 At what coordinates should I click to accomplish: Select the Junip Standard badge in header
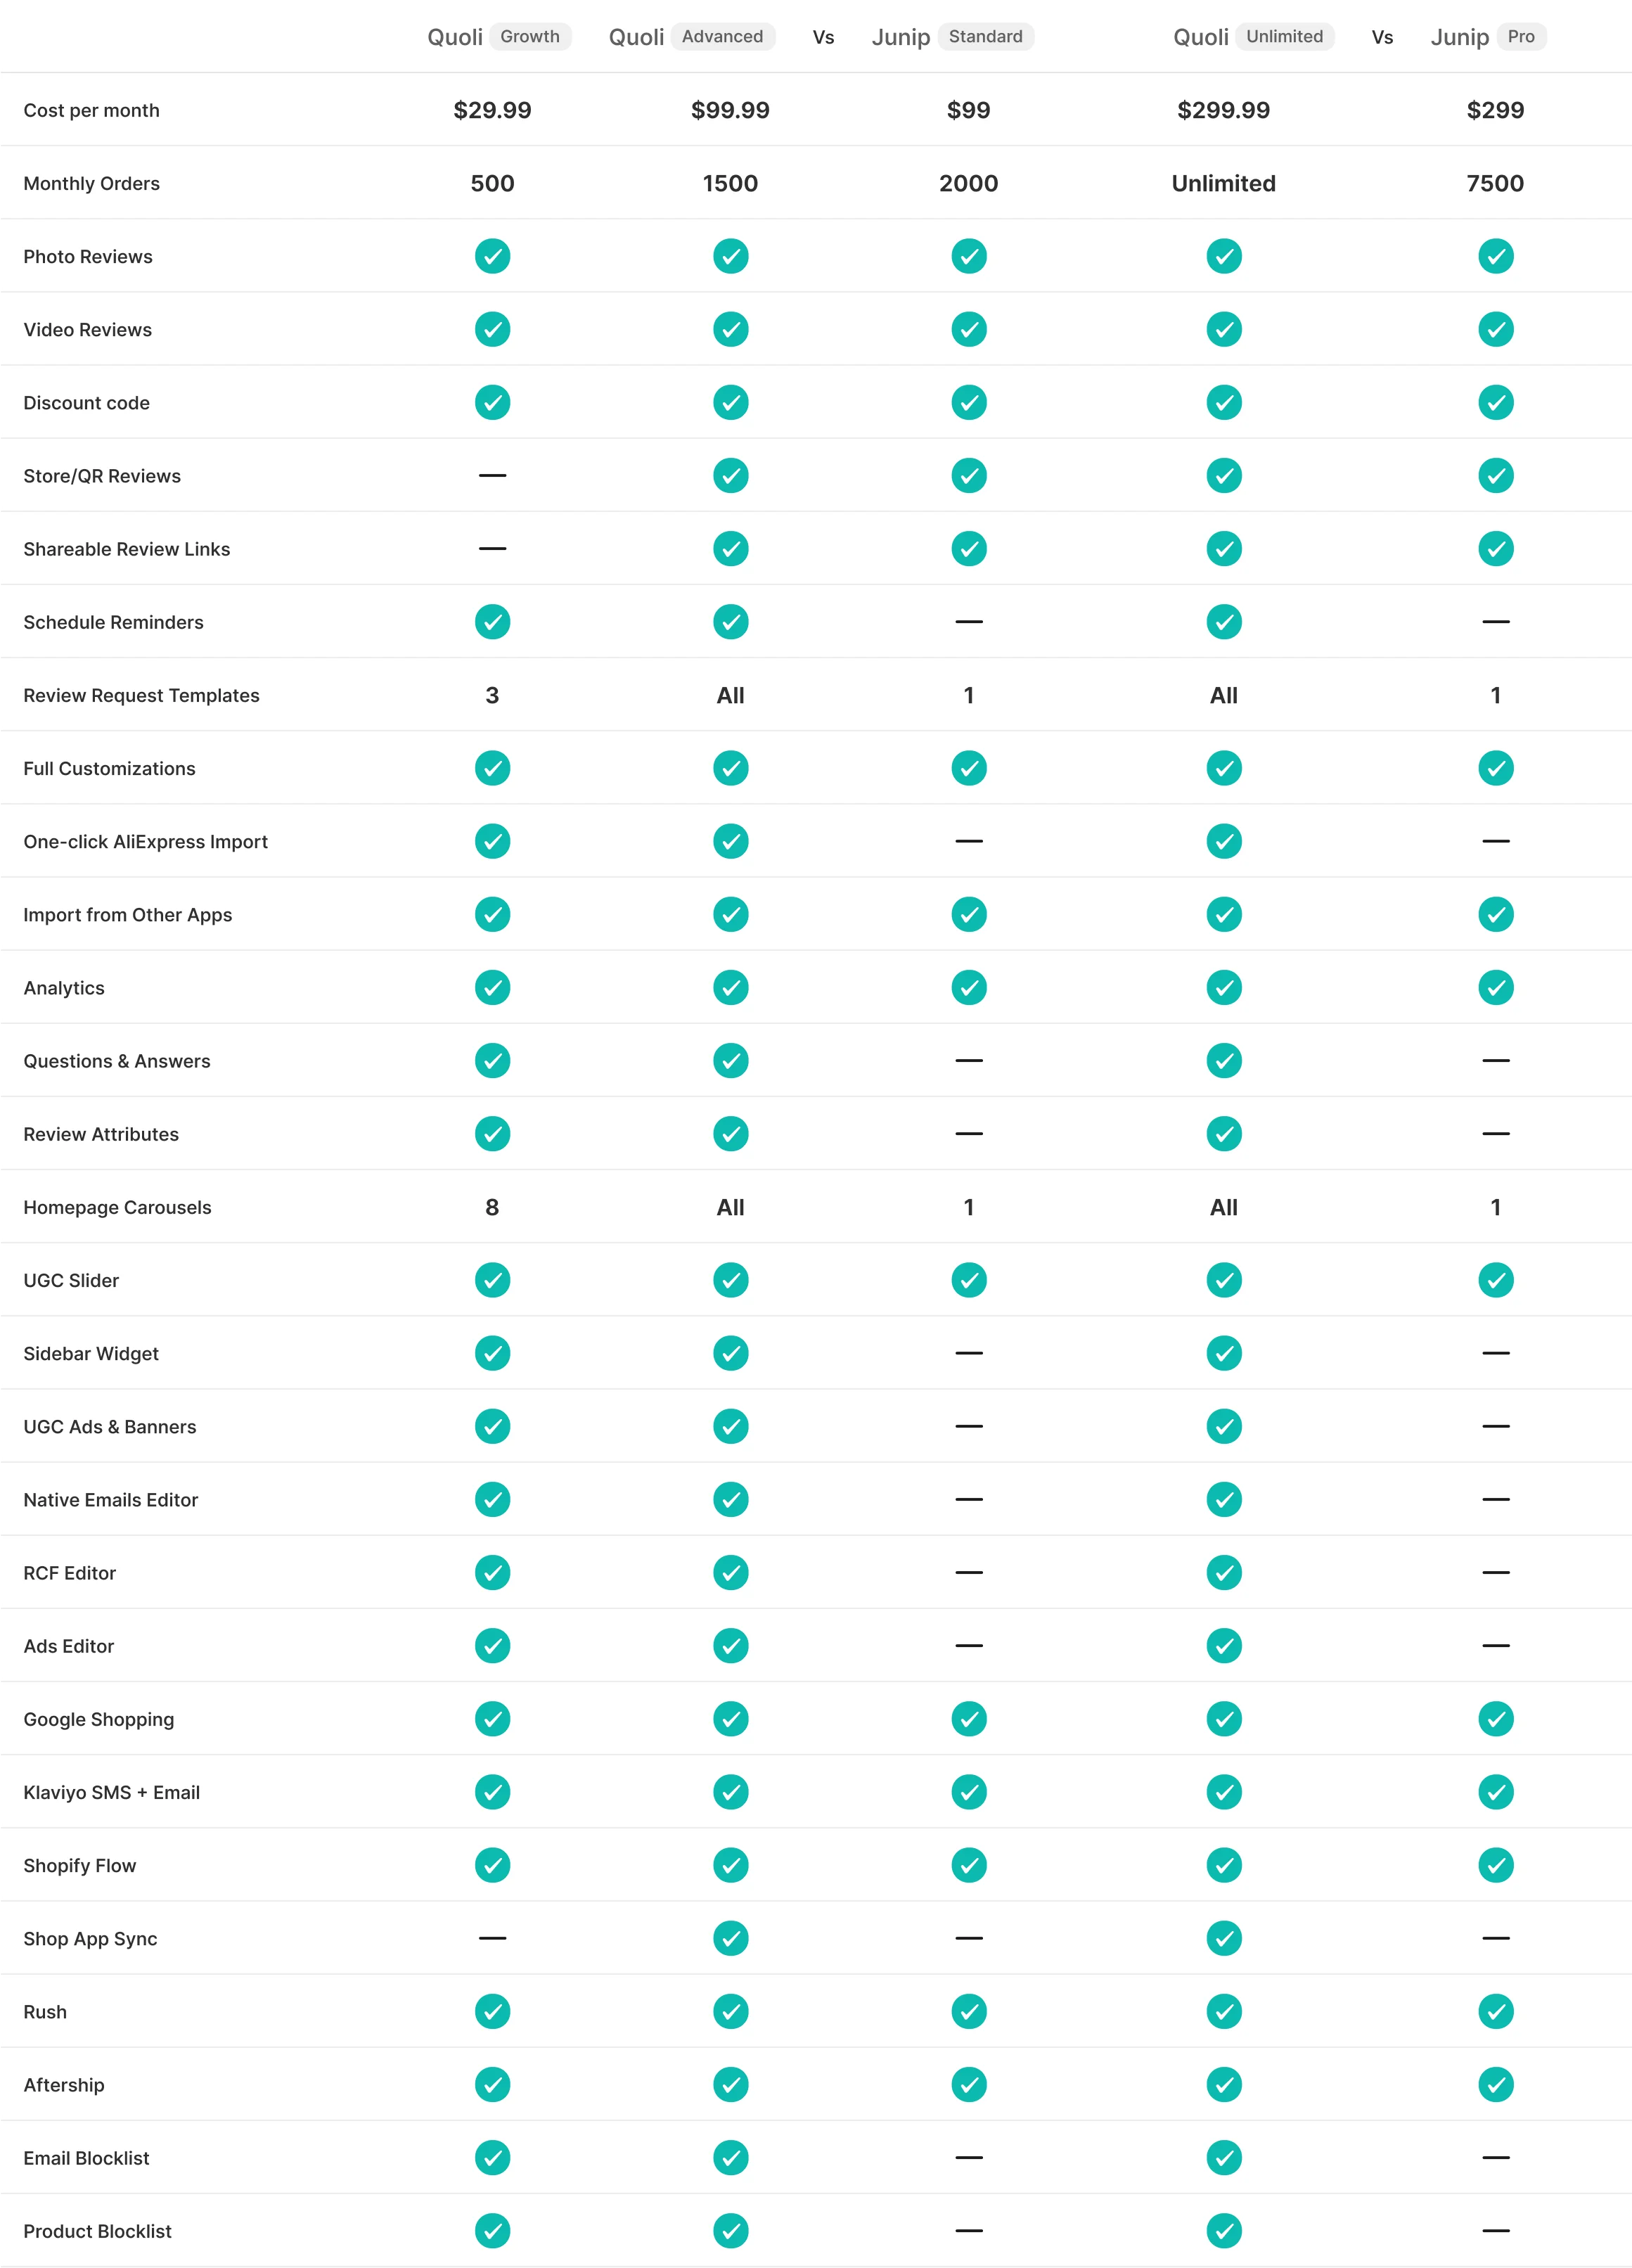pyautogui.click(x=985, y=37)
